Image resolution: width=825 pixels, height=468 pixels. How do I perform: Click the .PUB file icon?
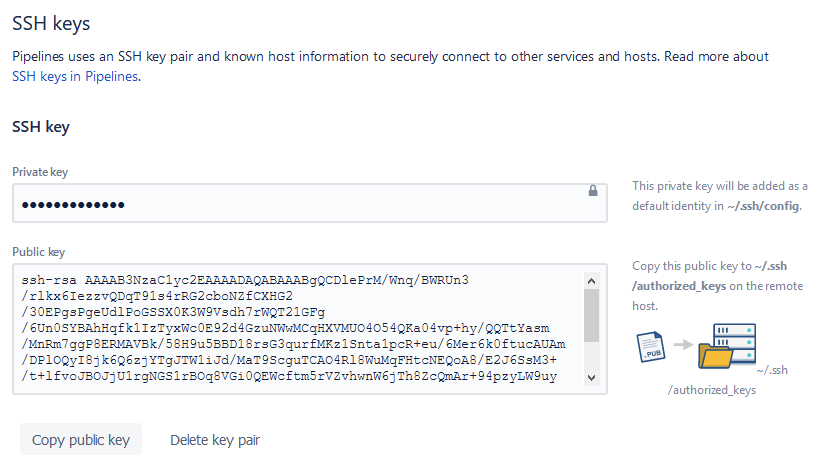pos(650,346)
